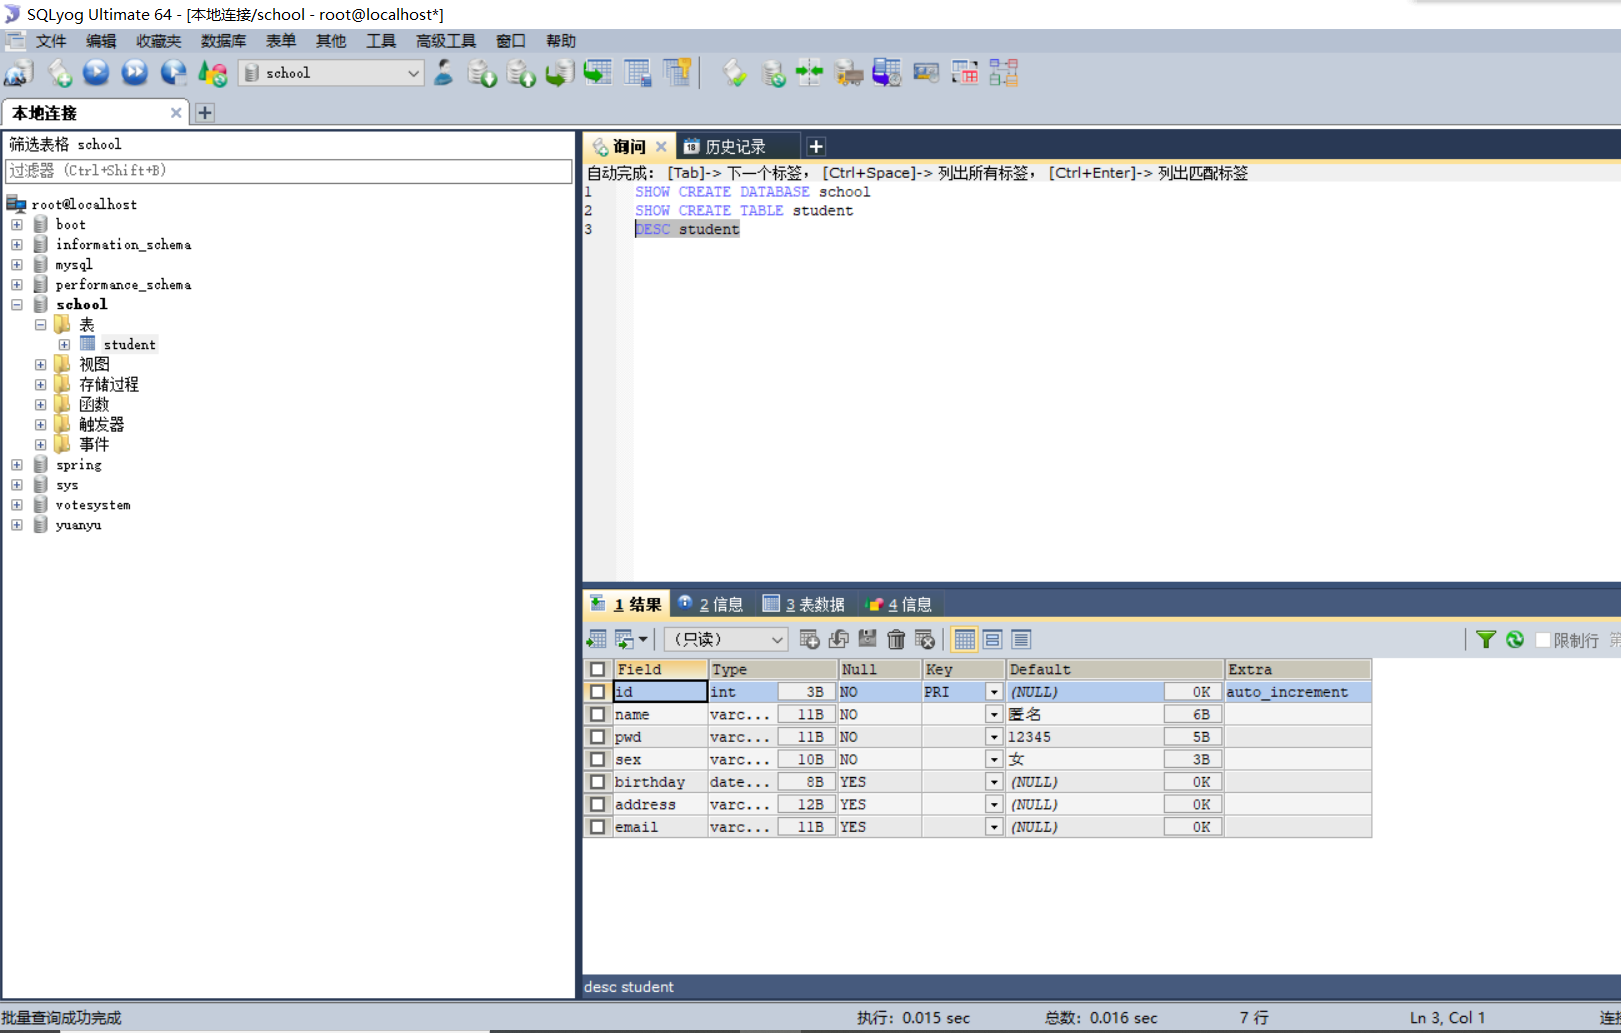
Task: Click the execute all queries icon
Action: 134,73
